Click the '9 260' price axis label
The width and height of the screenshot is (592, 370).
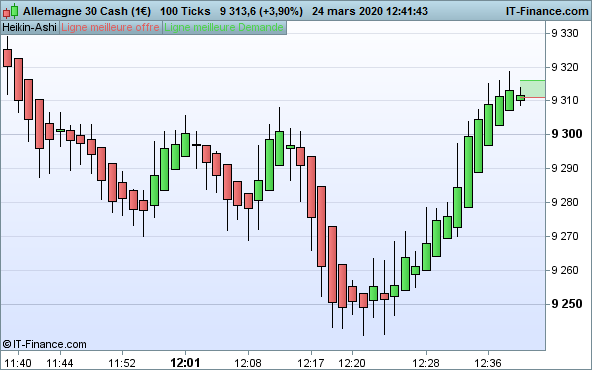(565, 270)
